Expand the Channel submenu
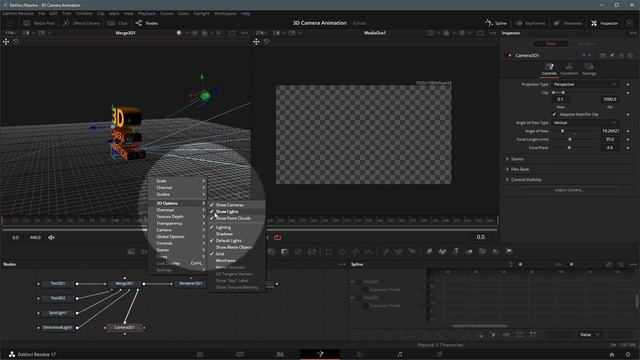 click(x=178, y=188)
